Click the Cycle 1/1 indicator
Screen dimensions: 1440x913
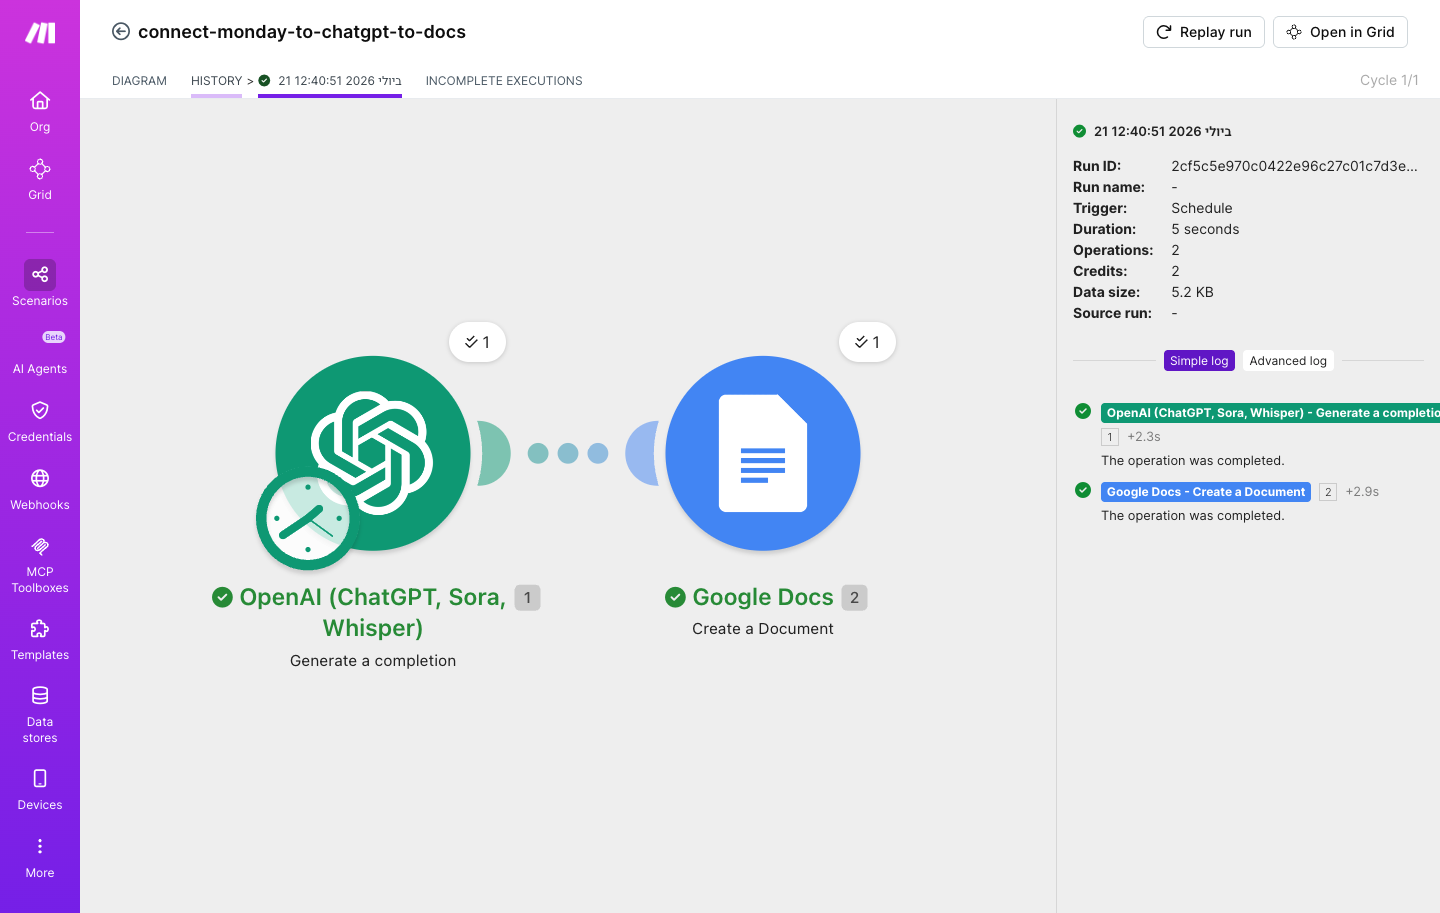point(1389,80)
